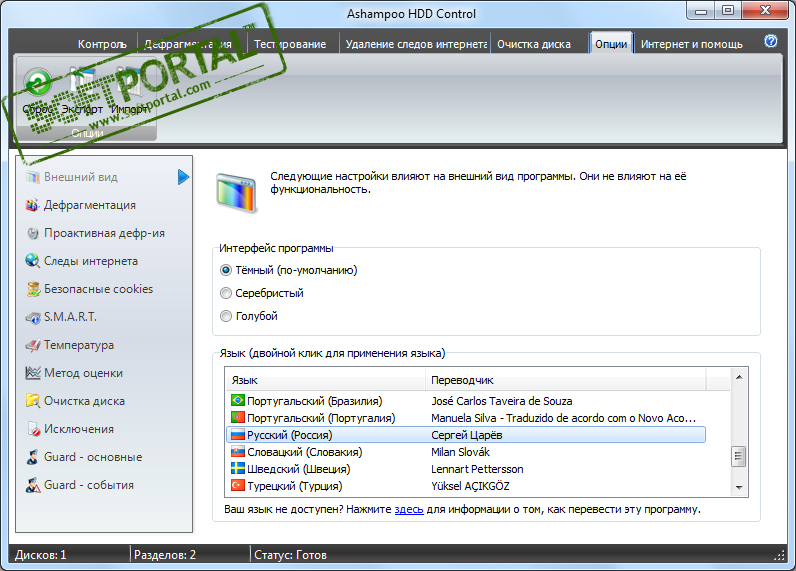Image resolution: width=796 pixels, height=571 pixels.
Task: Go to Удаление следов интернета tab
Action: point(416,44)
